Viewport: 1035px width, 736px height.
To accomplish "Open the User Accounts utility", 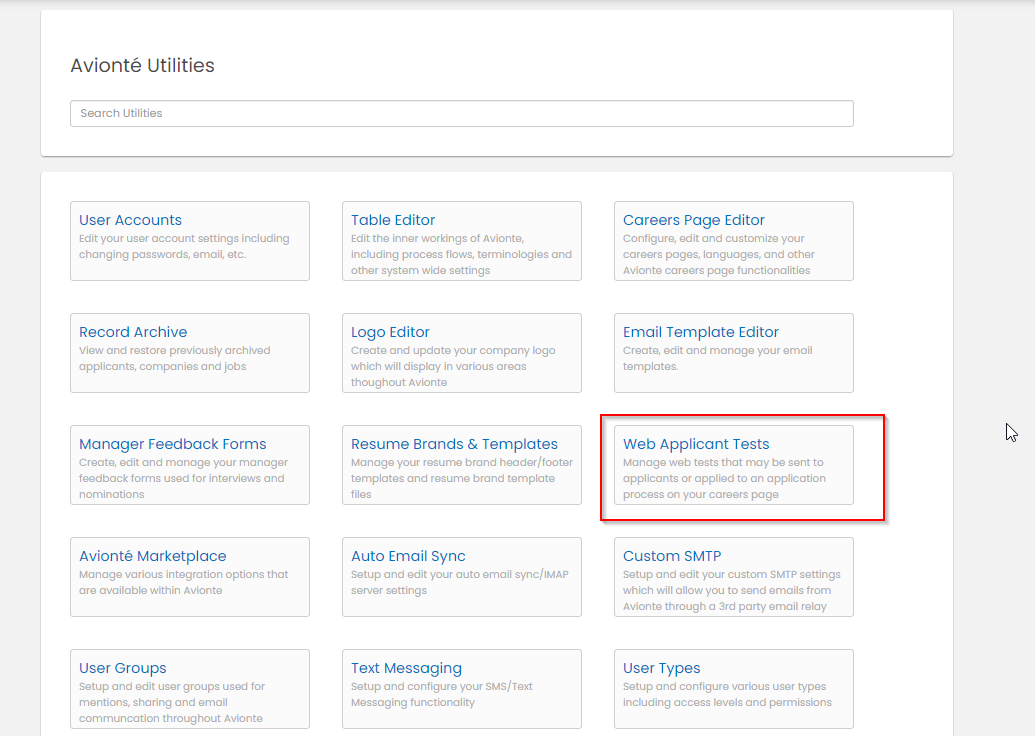I will point(130,220).
